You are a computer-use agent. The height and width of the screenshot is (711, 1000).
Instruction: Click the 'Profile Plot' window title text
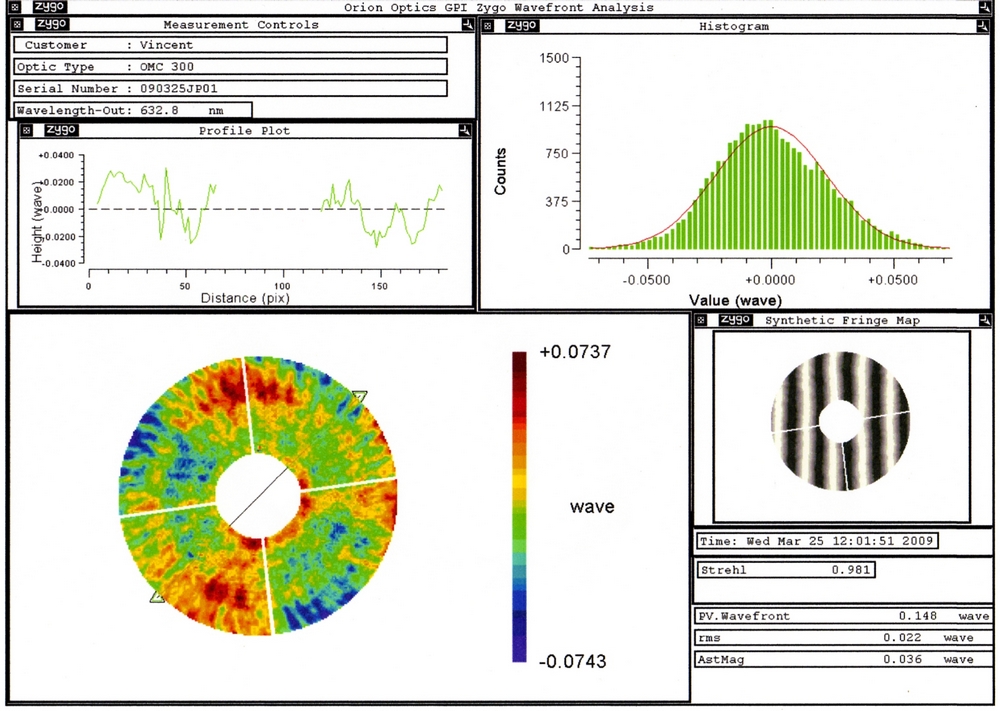tap(244, 131)
